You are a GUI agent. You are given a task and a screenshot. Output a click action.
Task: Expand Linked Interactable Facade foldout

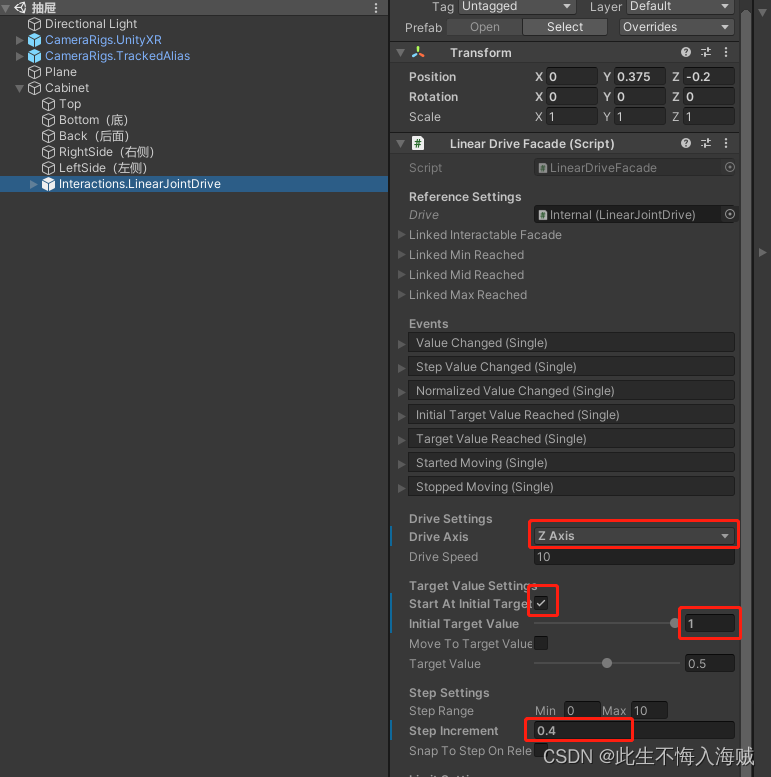(402, 235)
